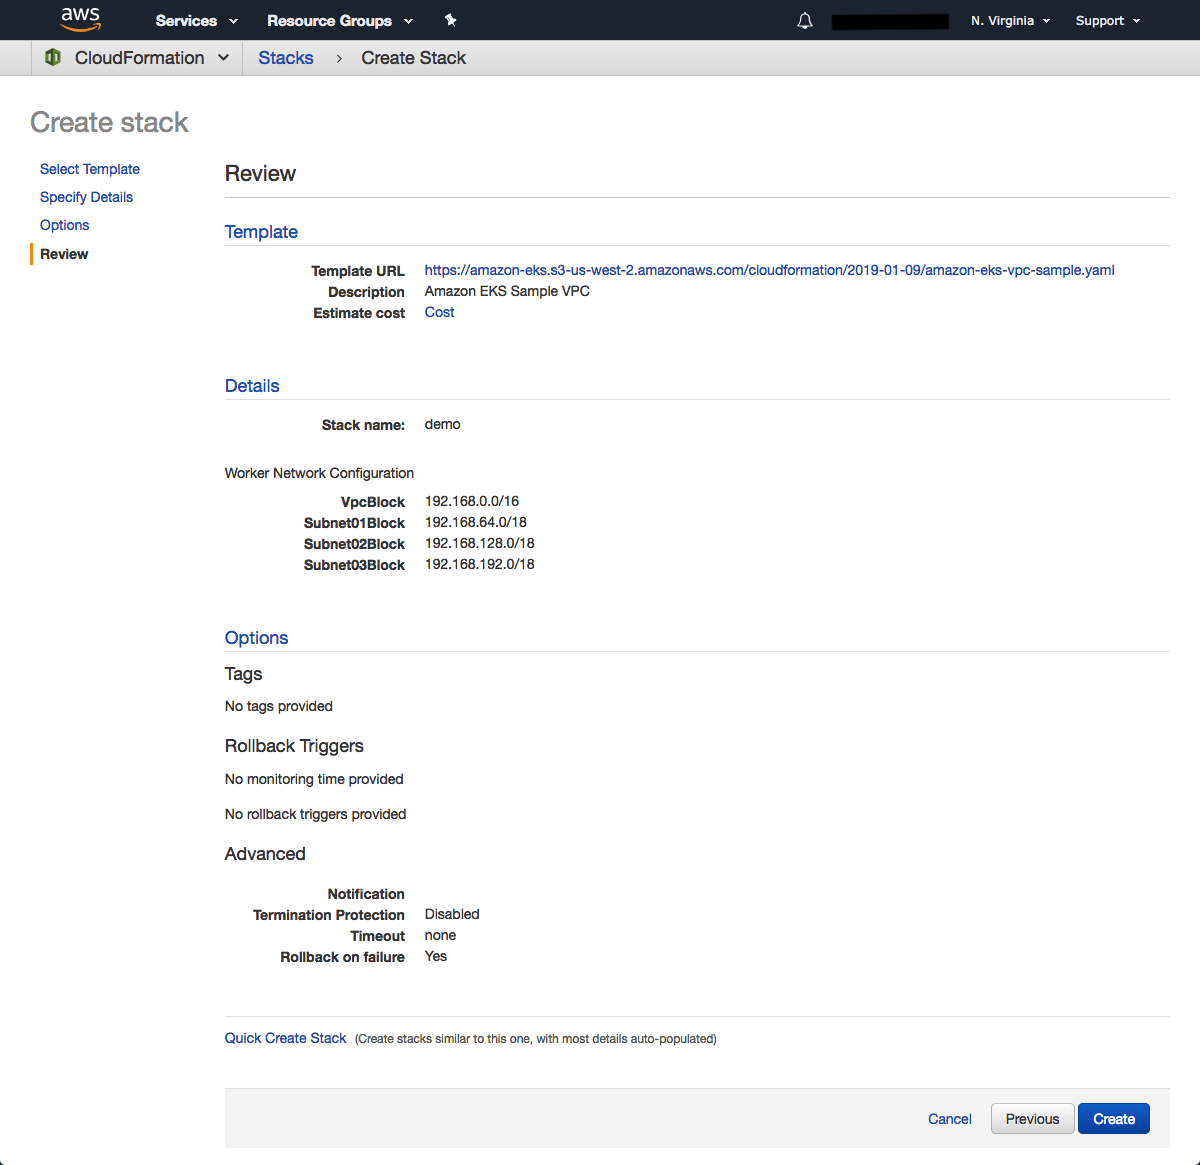Select the Amazon EKS Sample VPC description
This screenshot has width=1200, height=1165.
[507, 291]
